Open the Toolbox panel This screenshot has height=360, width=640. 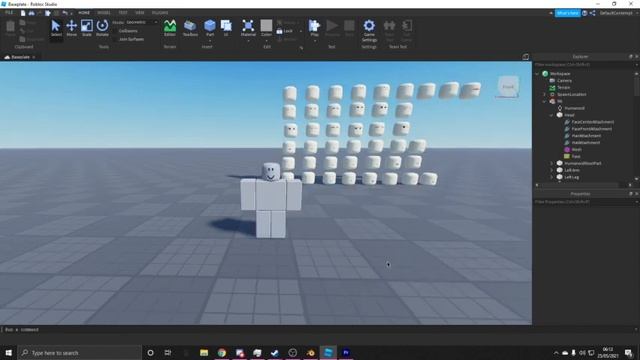(190, 28)
